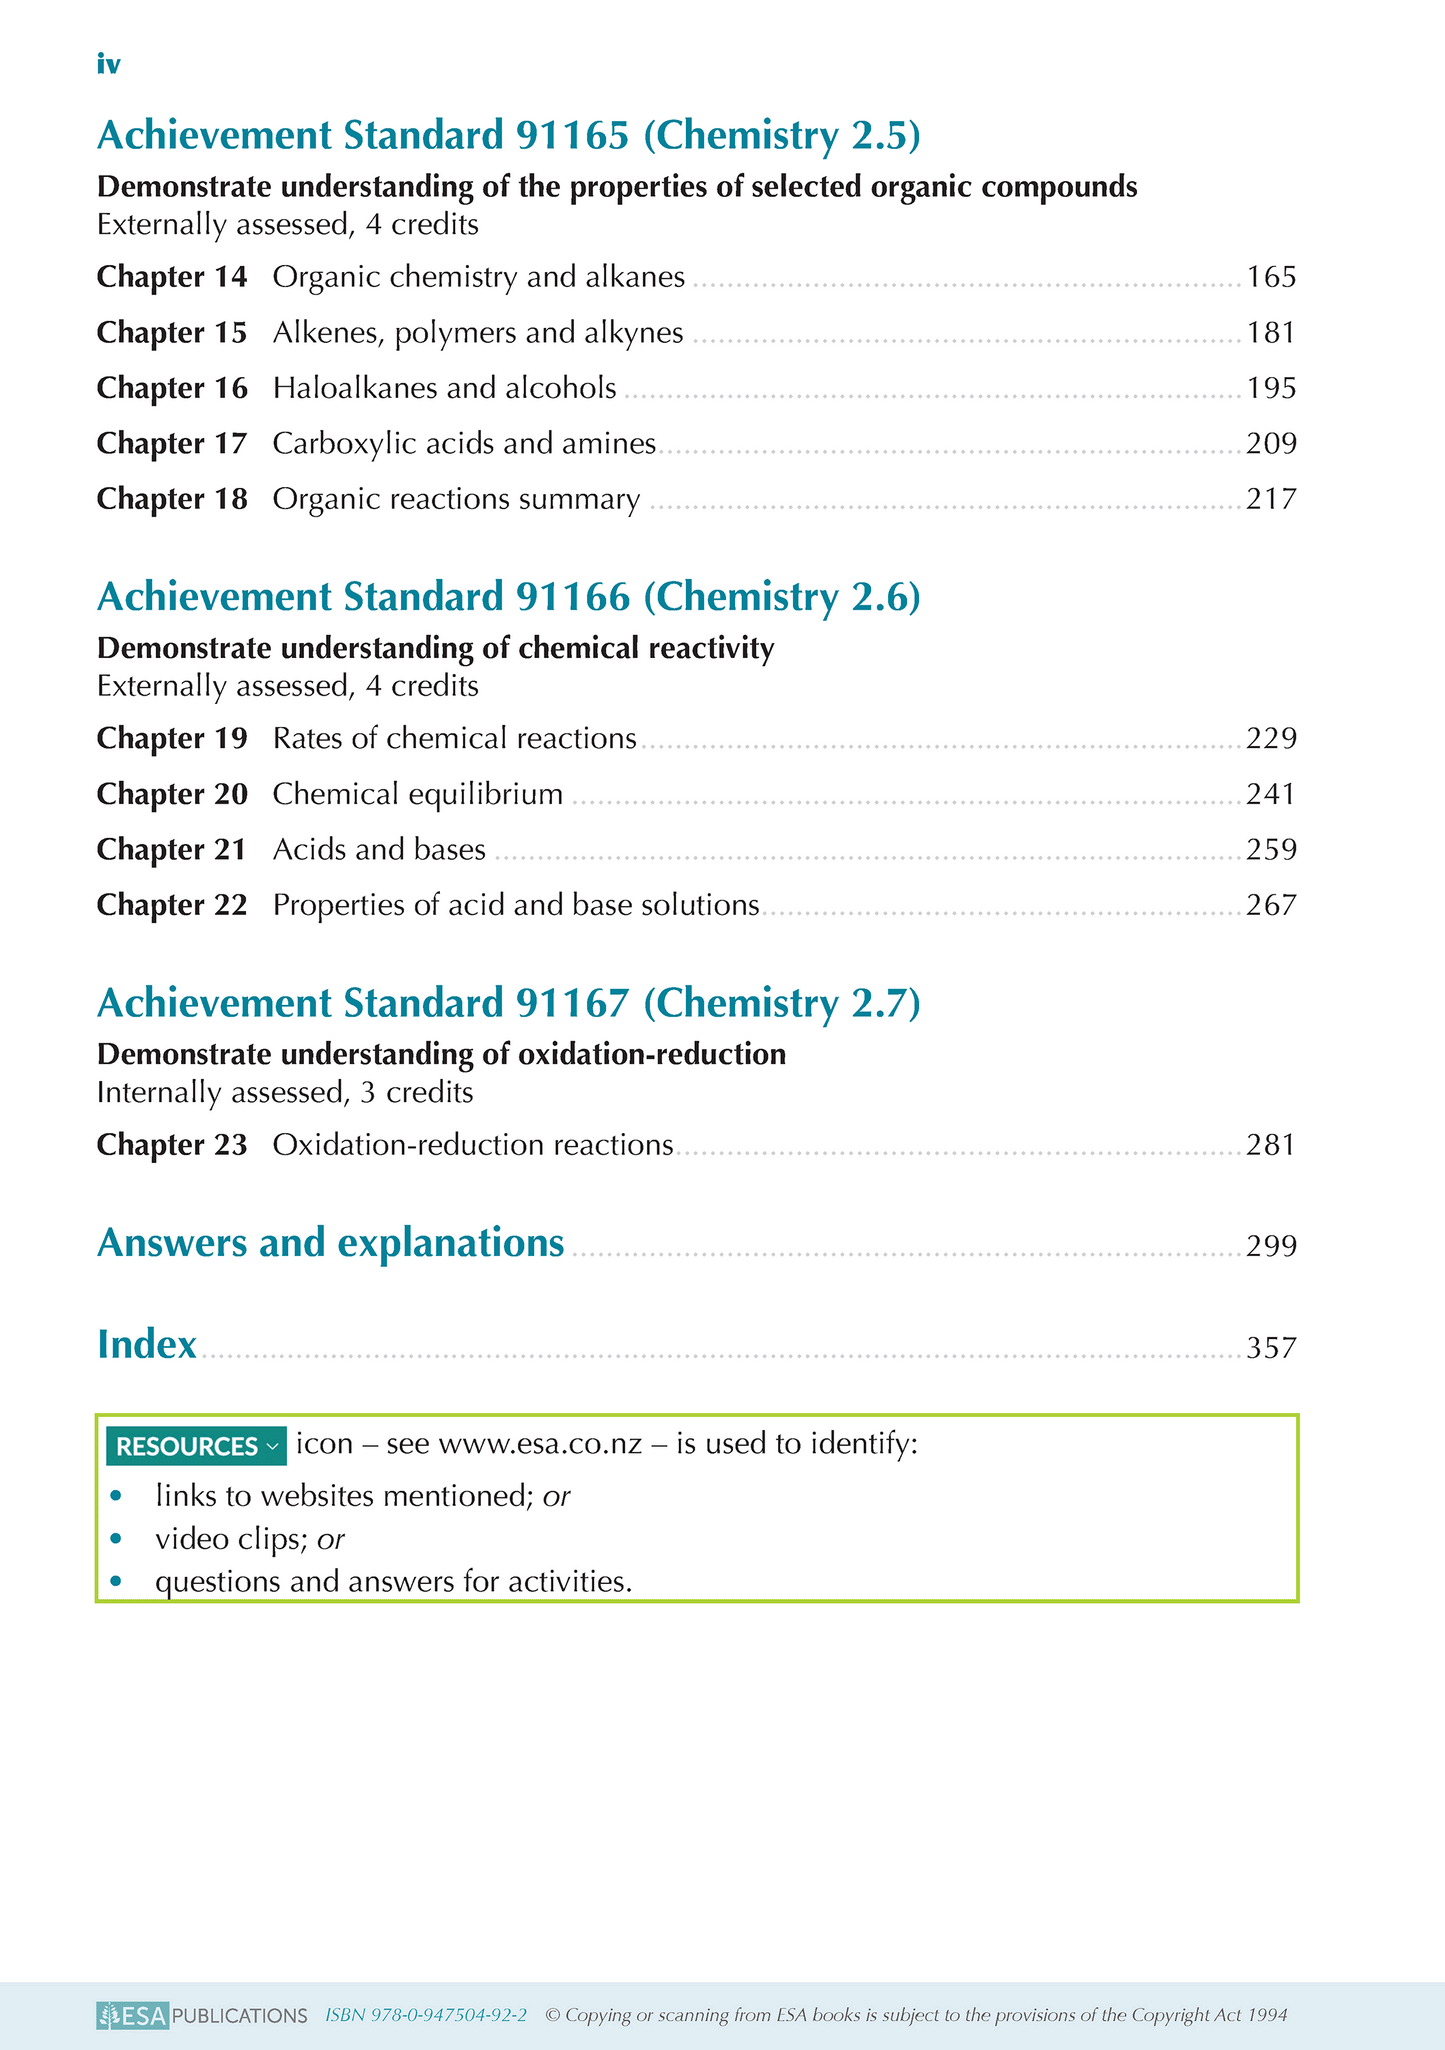Click the ESA Publications logo
1445x2050 pixels.
[202, 2015]
